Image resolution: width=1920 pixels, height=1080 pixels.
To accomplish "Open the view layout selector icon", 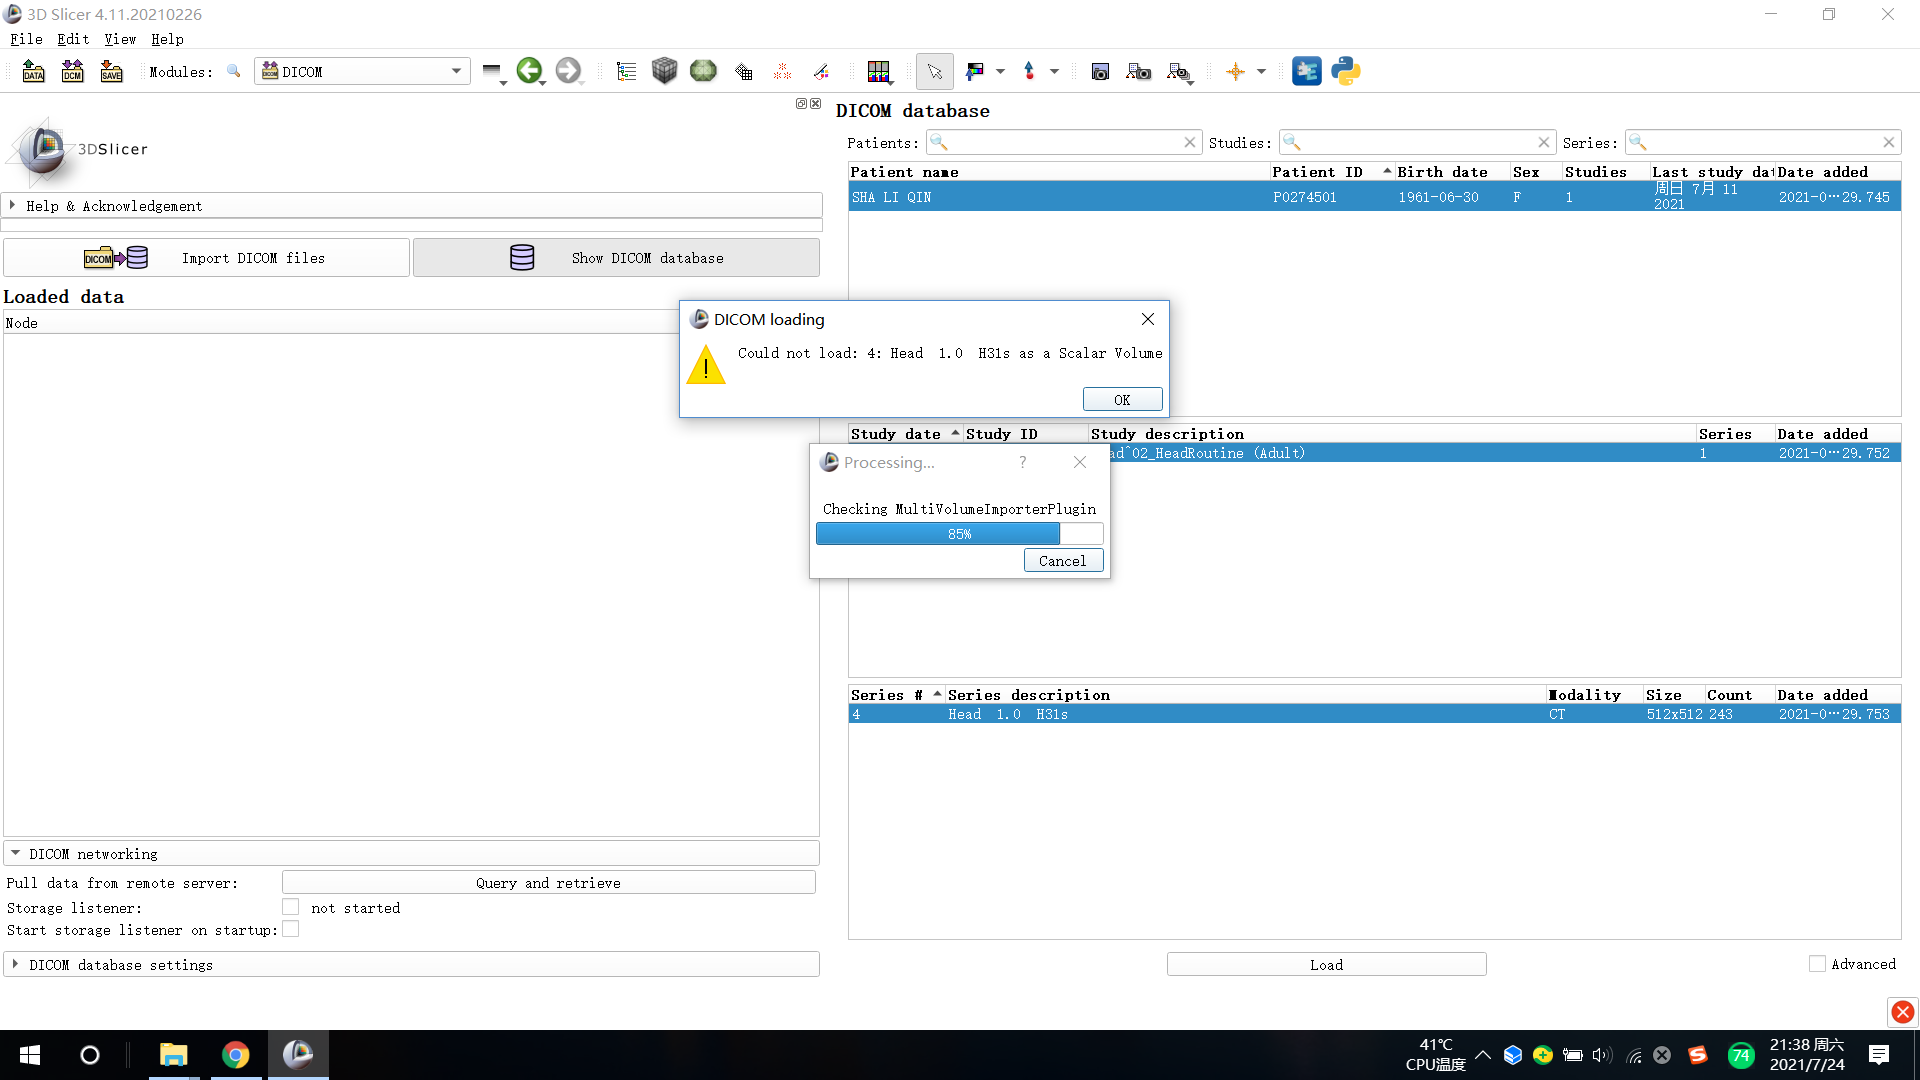I will pyautogui.click(x=879, y=71).
